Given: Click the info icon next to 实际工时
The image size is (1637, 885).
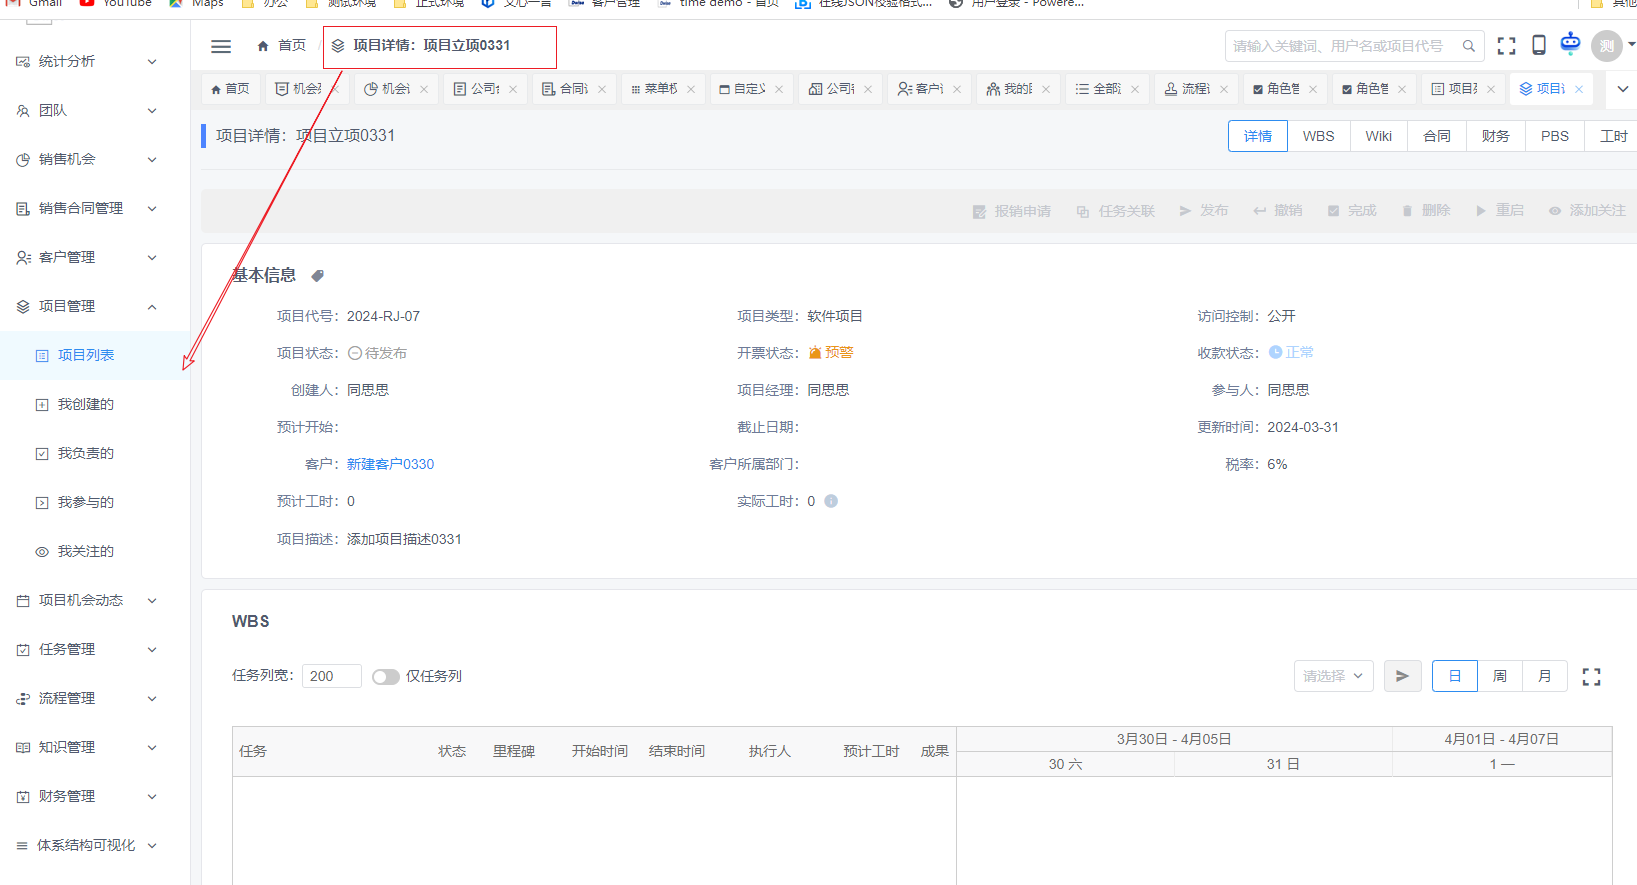Looking at the screenshot, I should pos(831,501).
